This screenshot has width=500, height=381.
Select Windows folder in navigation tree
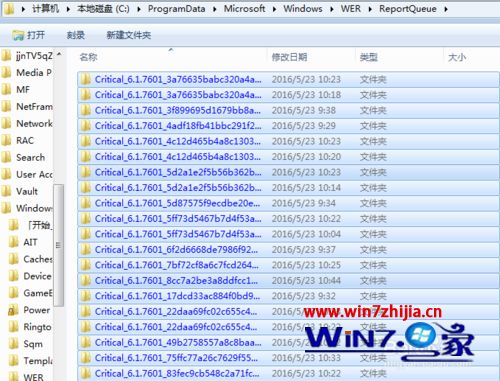[27, 208]
